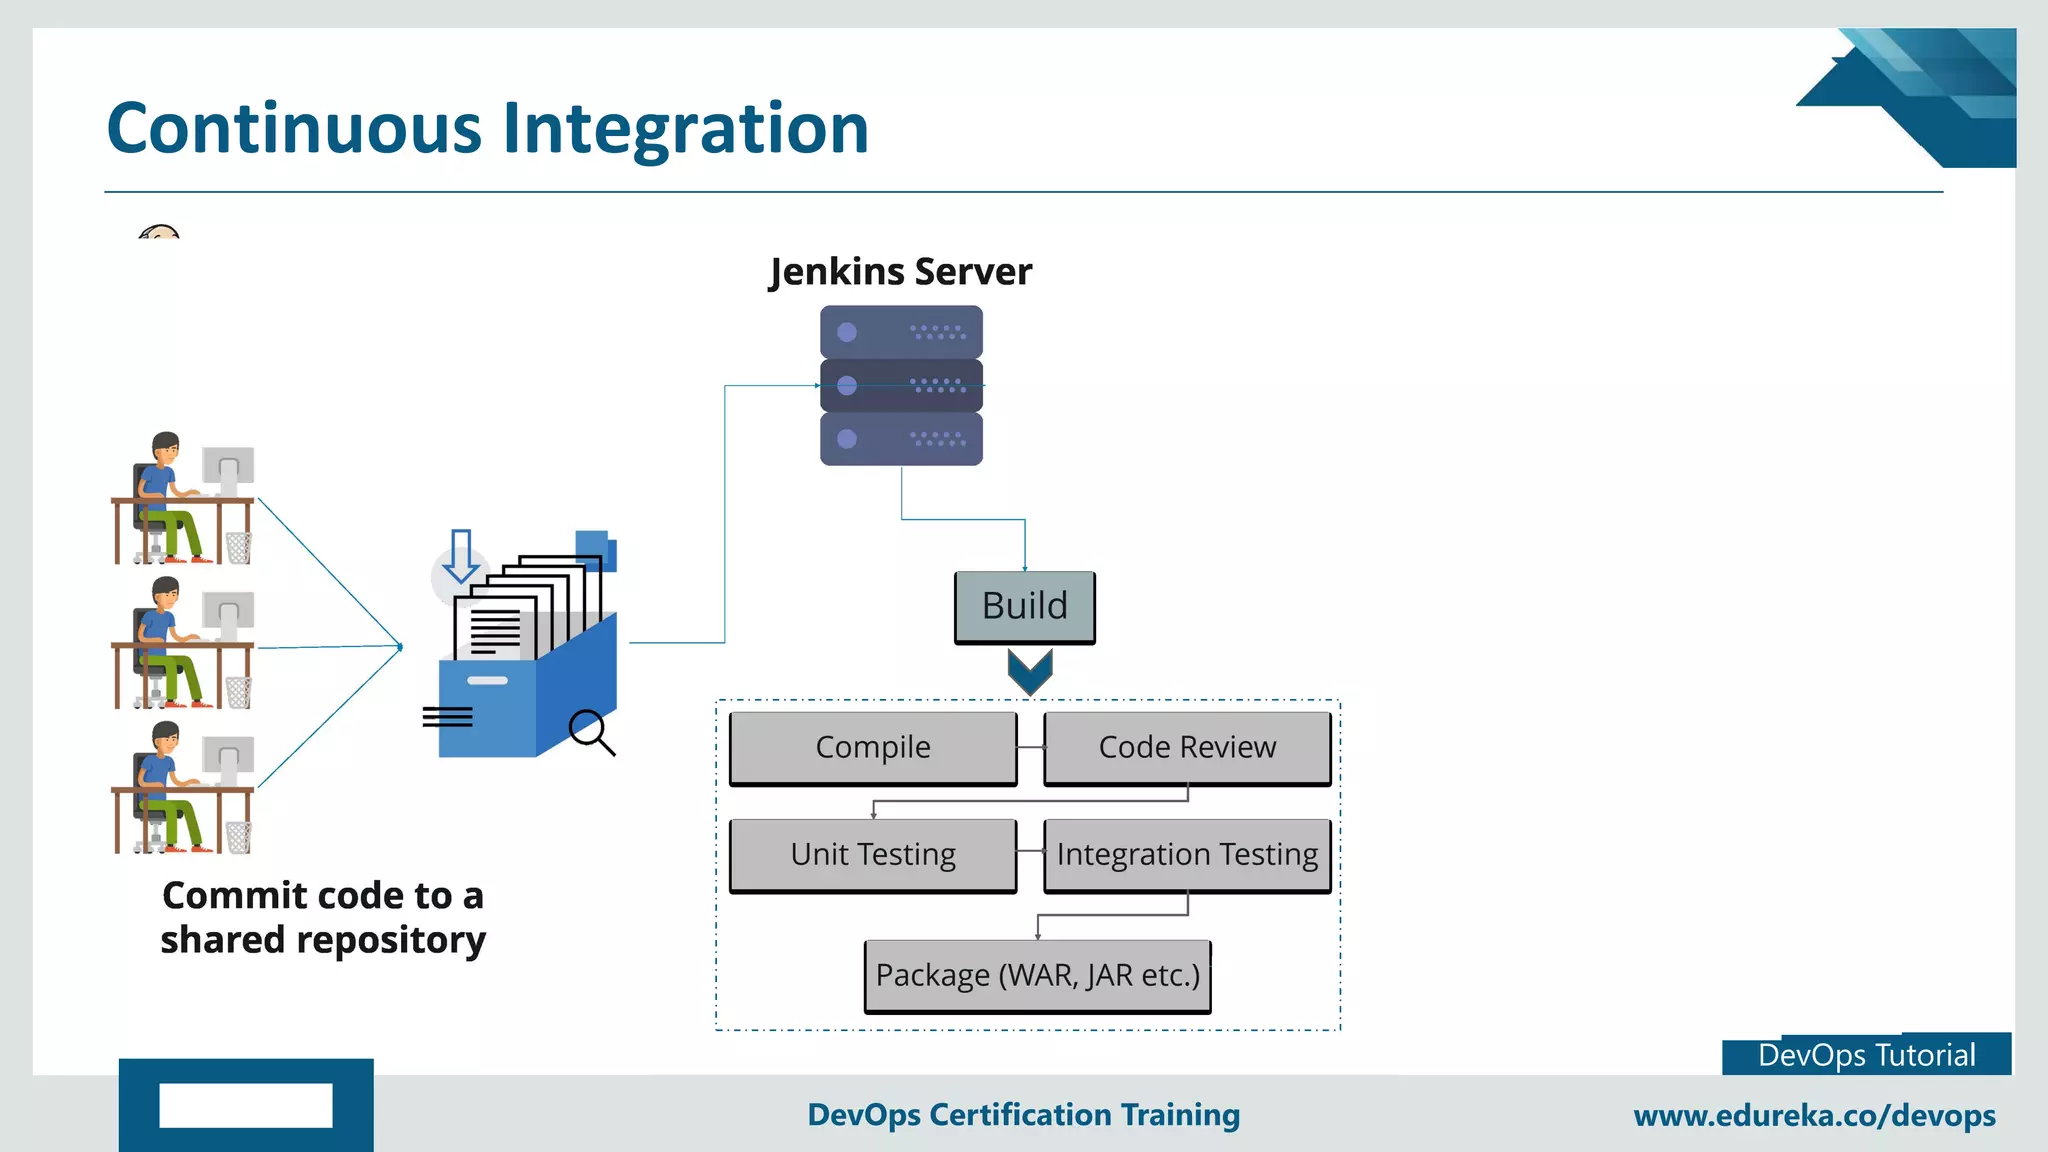Click the Package (WAR, JAR etc.) box
This screenshot has width=2048, height=1152.
pyautogui.click(x=1037, y=975)
